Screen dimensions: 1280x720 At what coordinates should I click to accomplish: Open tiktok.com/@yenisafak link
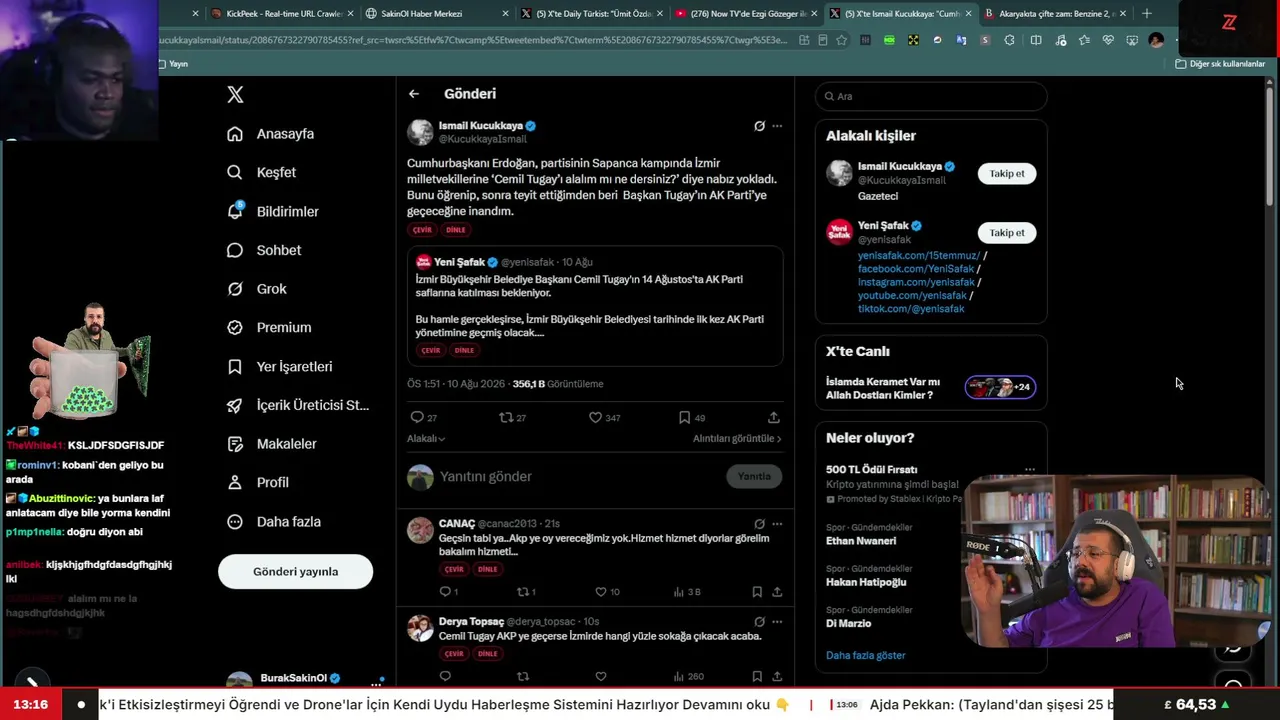point(911,309)
